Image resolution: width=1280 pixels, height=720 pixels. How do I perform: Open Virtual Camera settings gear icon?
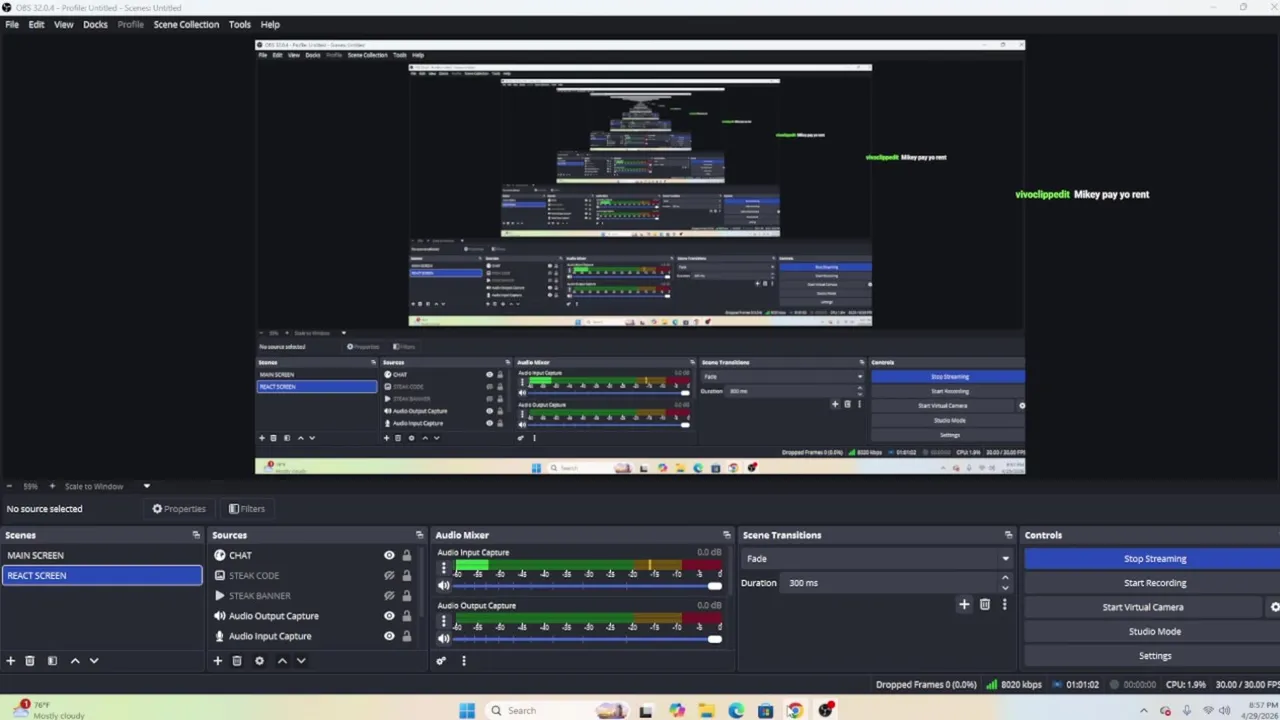(1274, 607)
